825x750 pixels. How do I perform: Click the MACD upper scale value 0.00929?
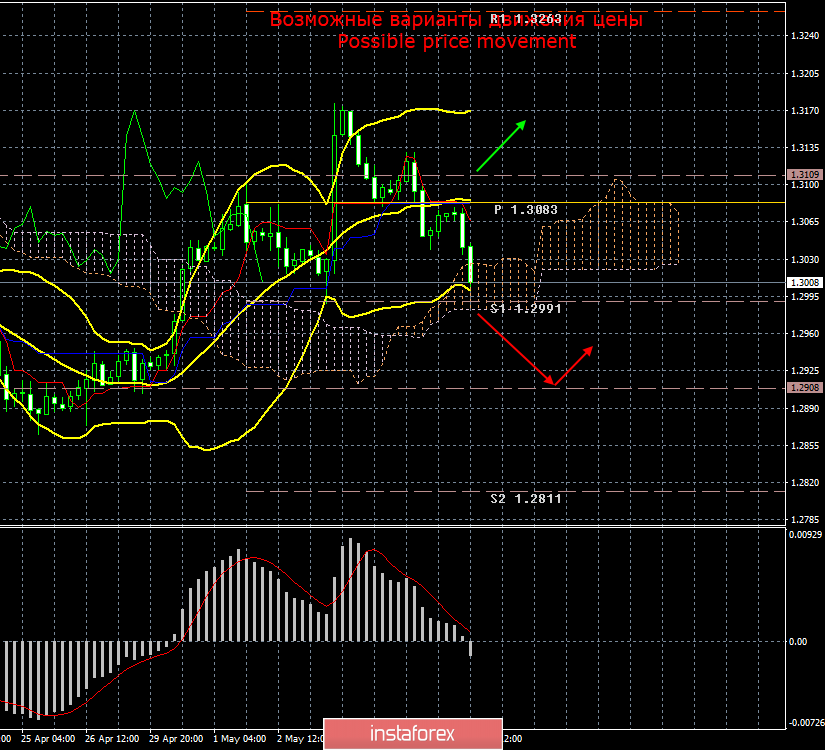805,535
